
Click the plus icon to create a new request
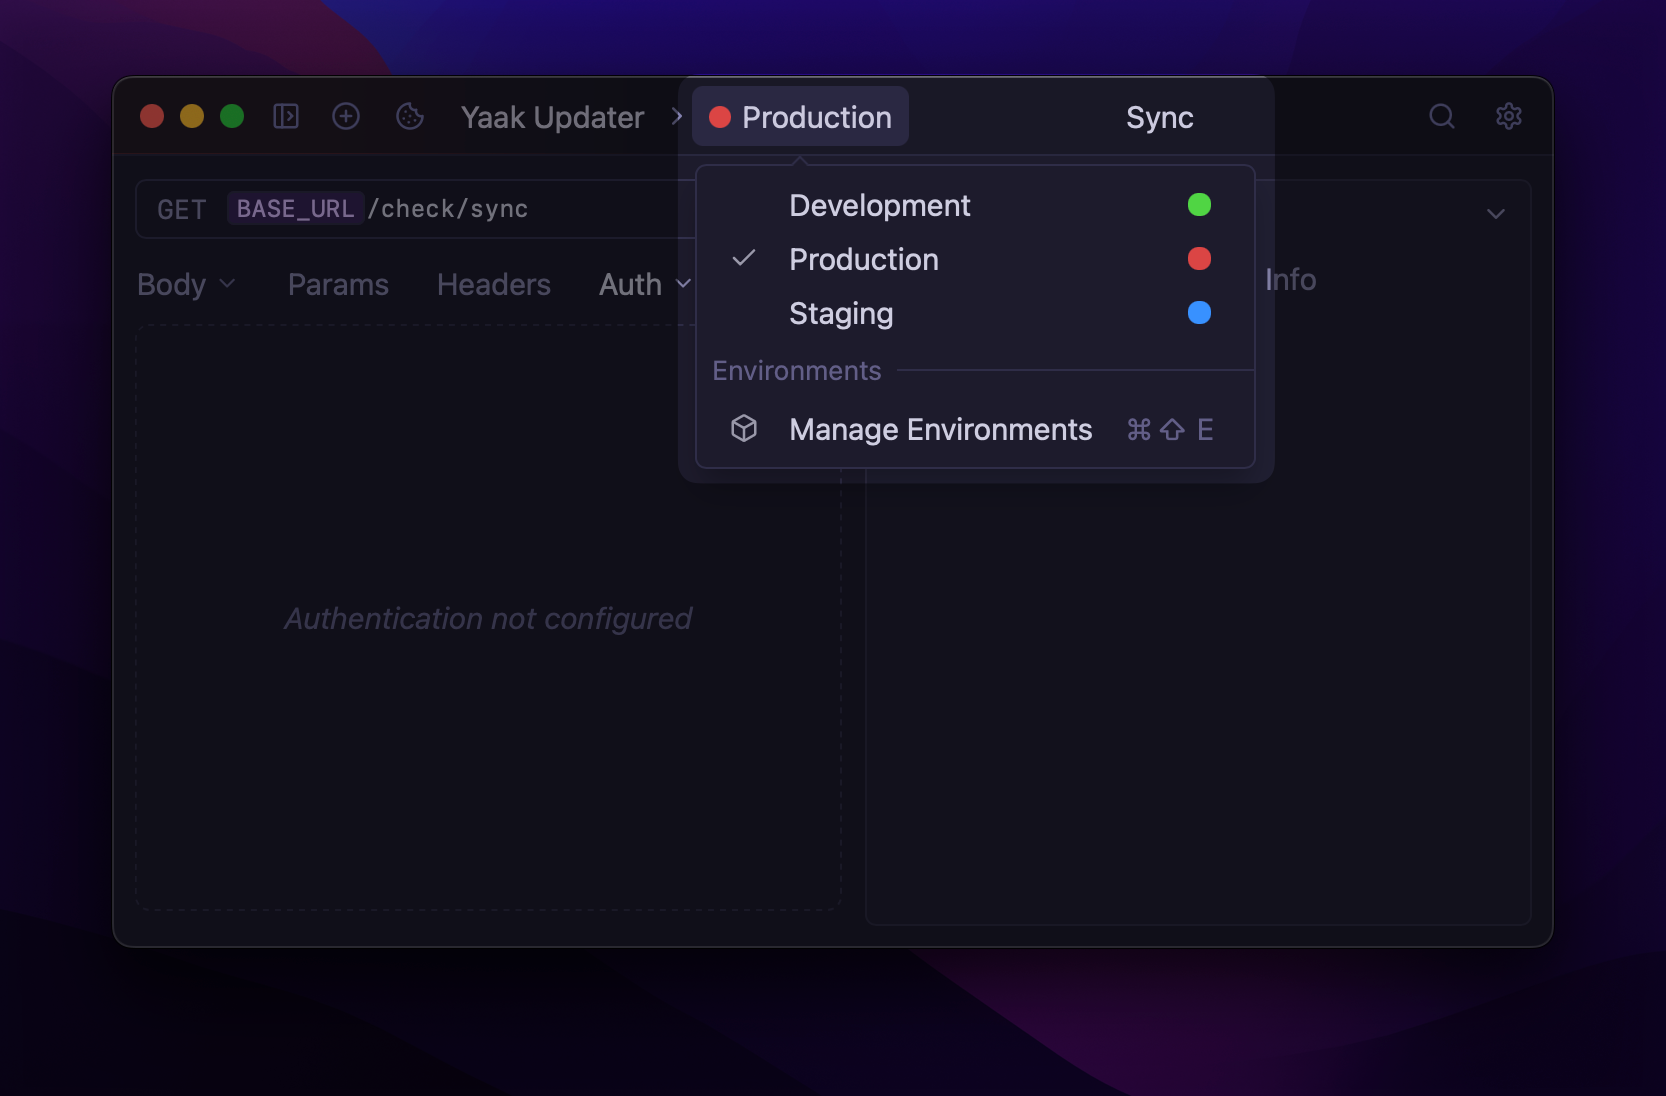[x=346, y=116]
